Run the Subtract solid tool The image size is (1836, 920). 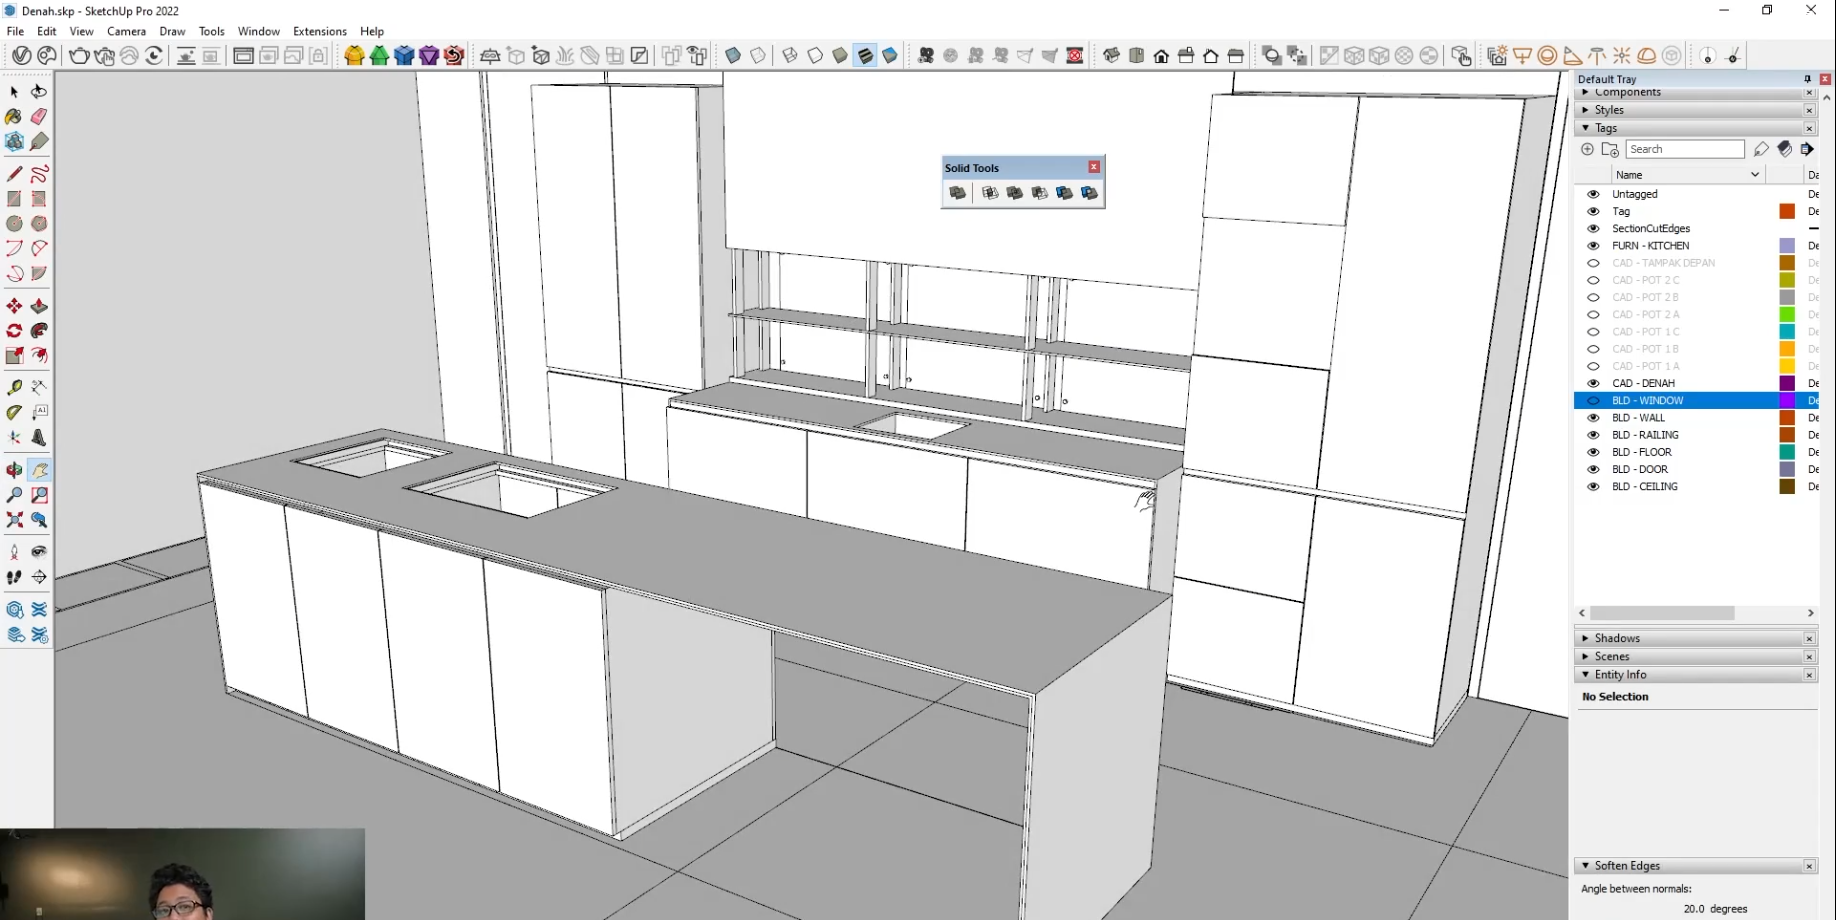coord(1038,193)
